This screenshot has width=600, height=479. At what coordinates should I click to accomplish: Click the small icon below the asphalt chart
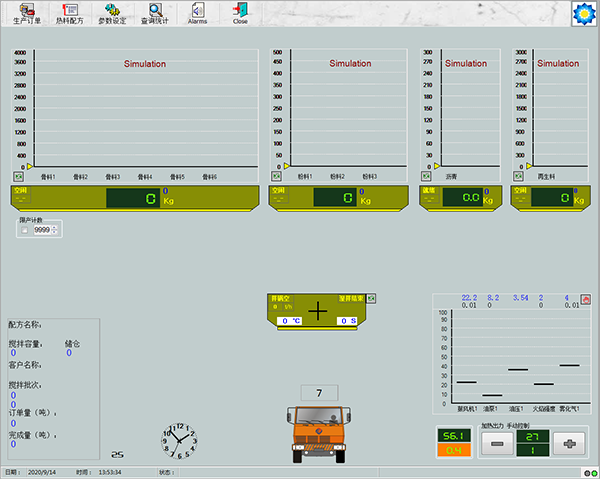click(x=425, y=178)
